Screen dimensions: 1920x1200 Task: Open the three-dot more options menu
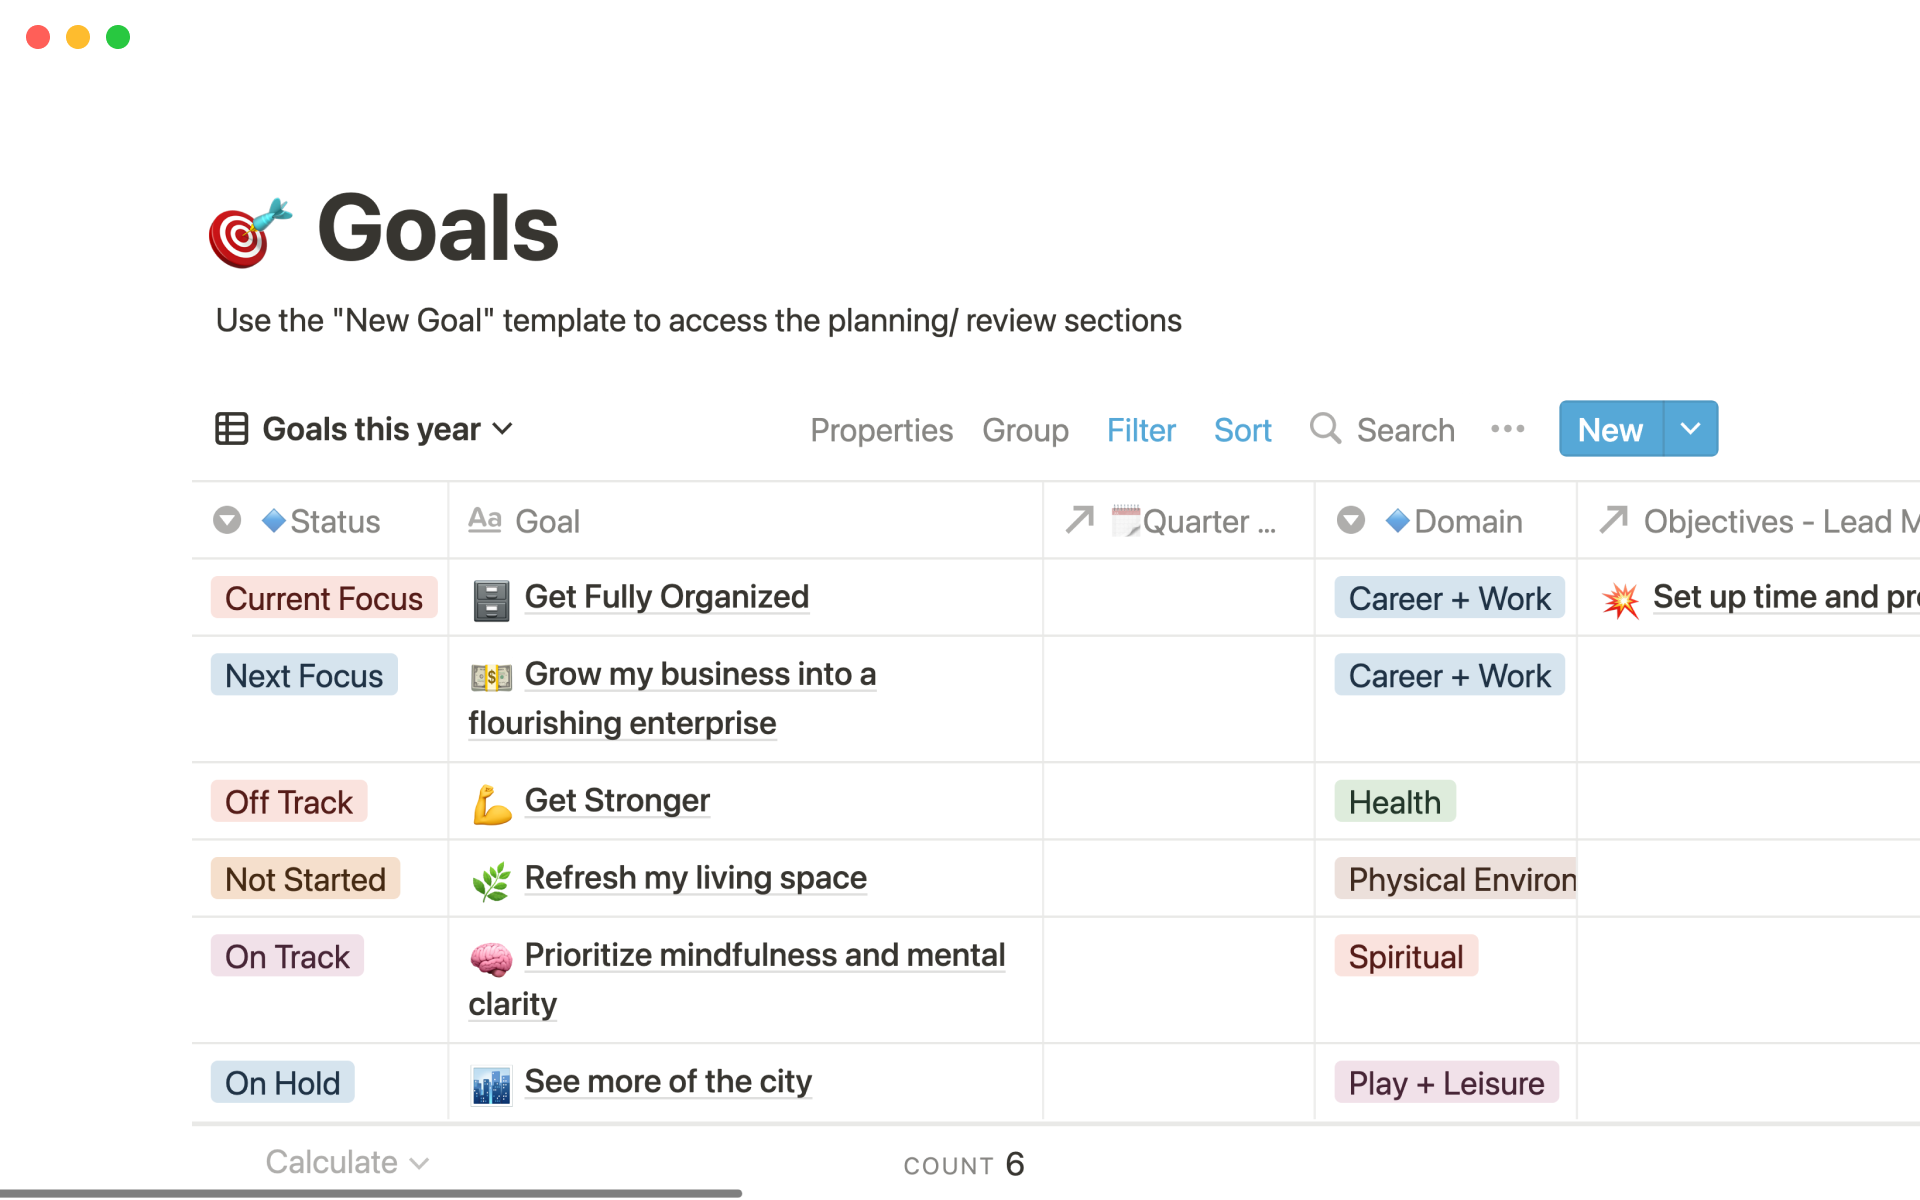1507,429
